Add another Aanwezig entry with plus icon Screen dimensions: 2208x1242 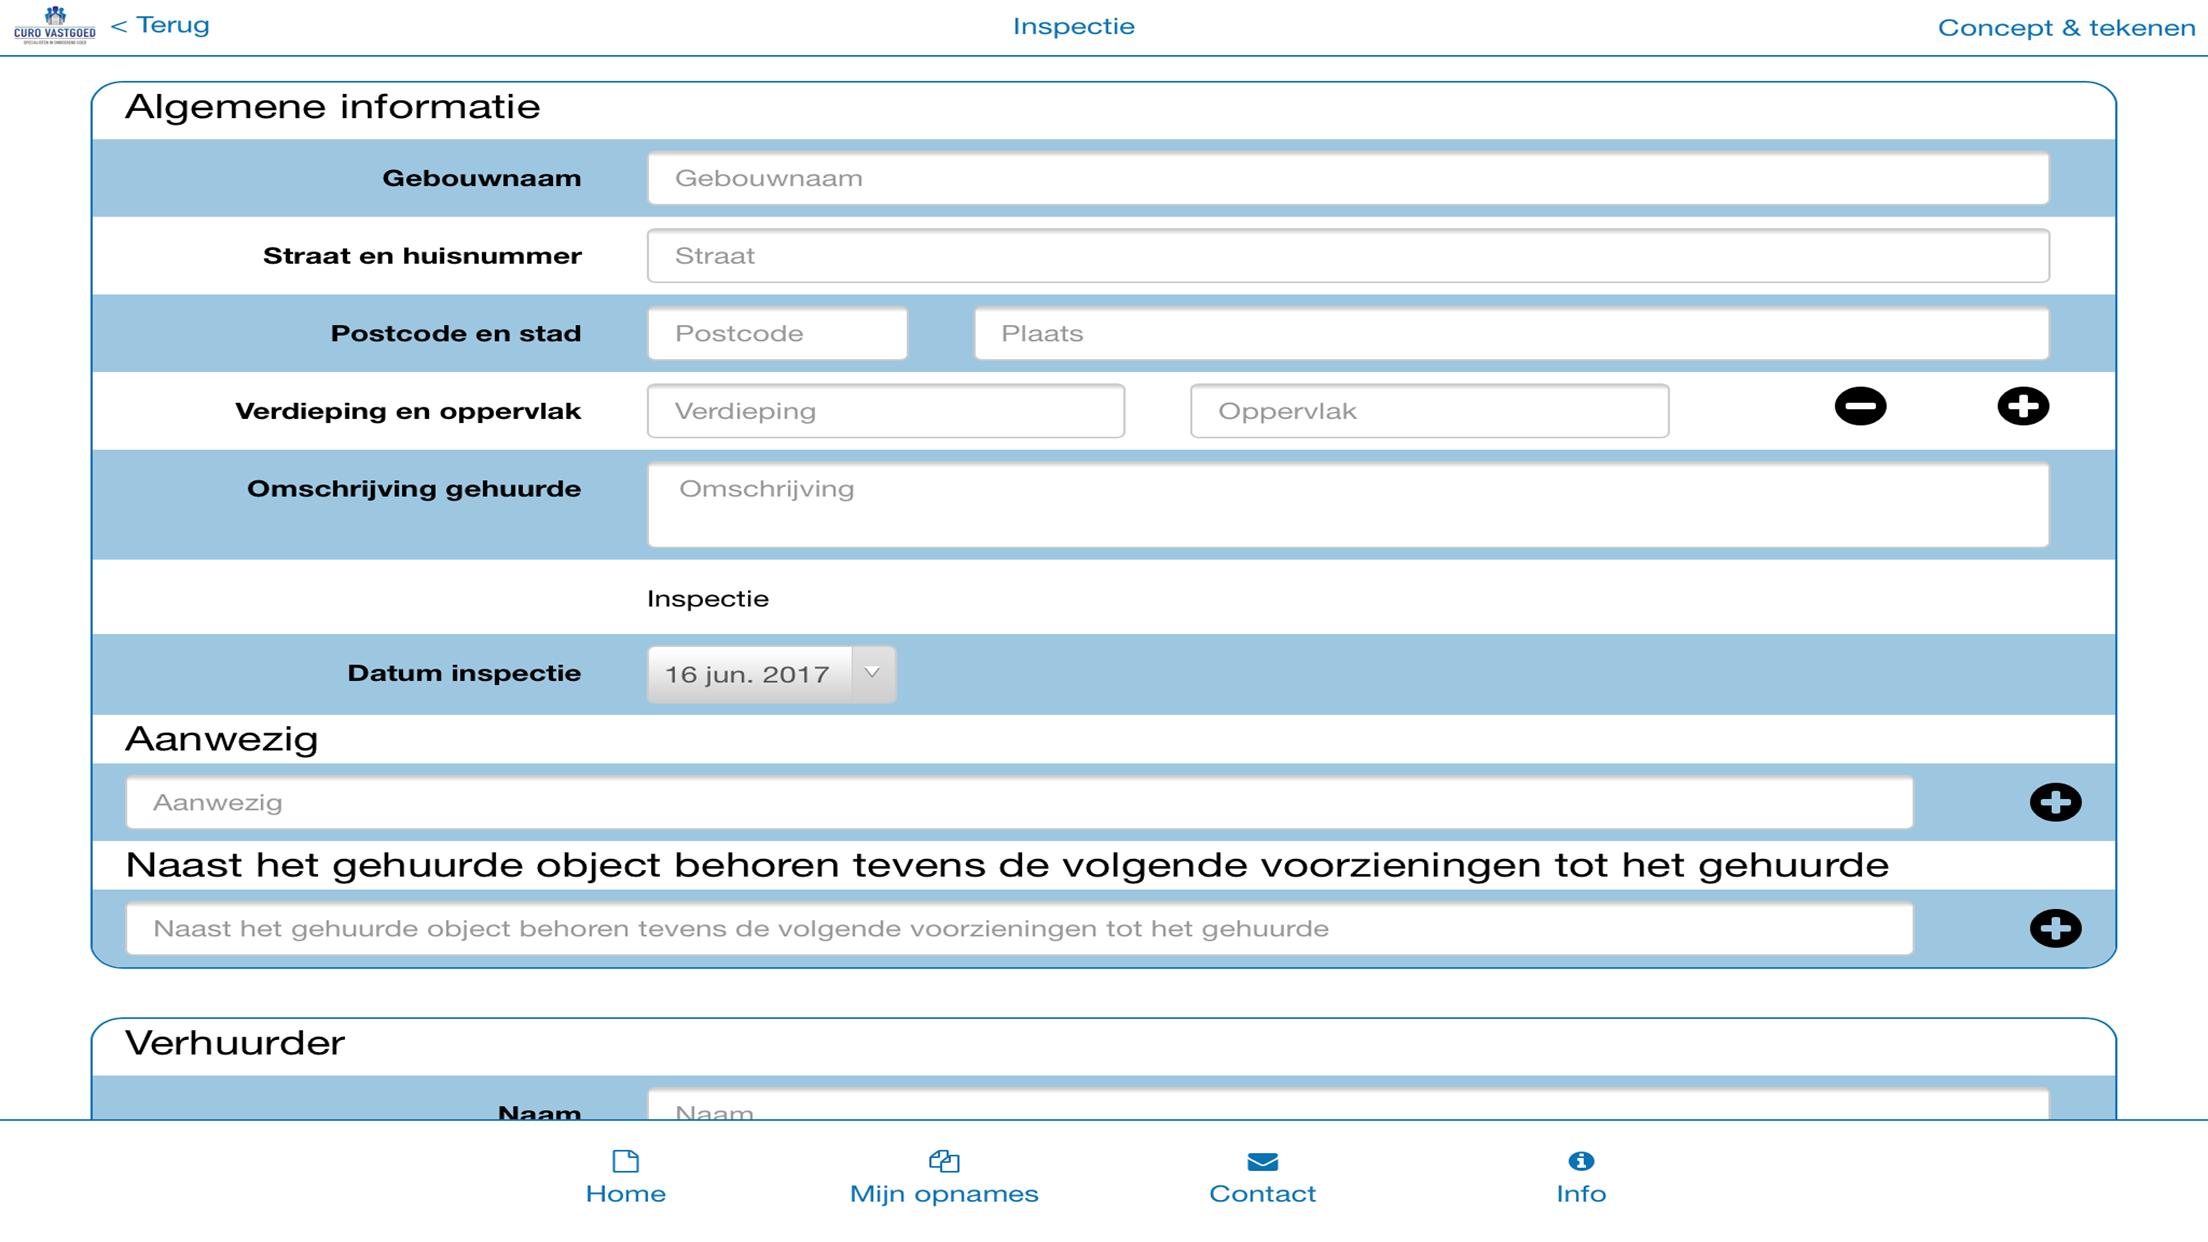tap(2055, 802)
